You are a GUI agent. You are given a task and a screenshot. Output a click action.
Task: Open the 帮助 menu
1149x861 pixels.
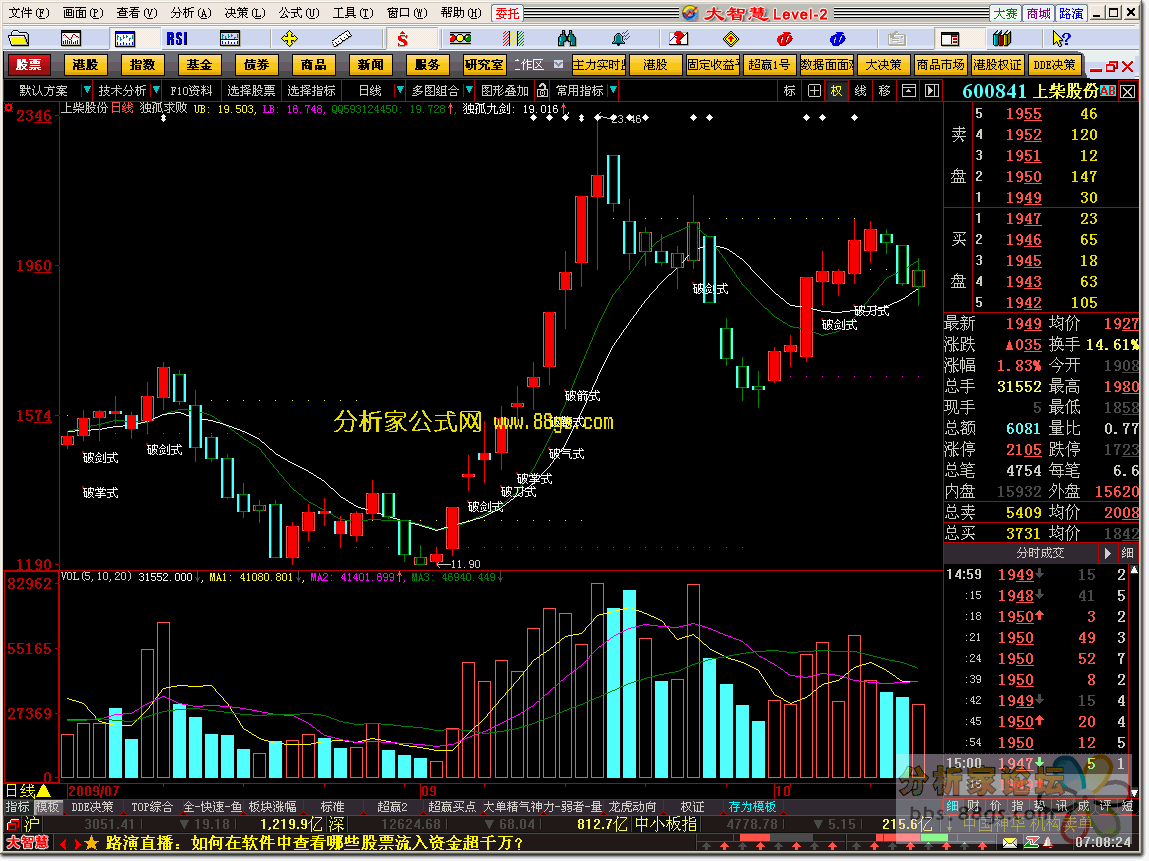point(460,12)
